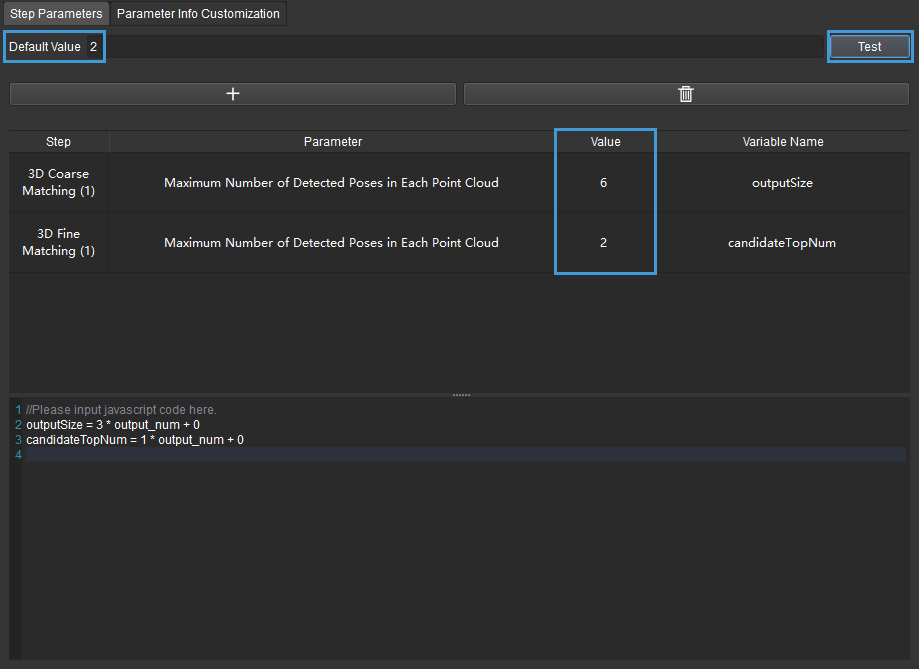
Task: Select the Variable Name column header
Action: 782,142
